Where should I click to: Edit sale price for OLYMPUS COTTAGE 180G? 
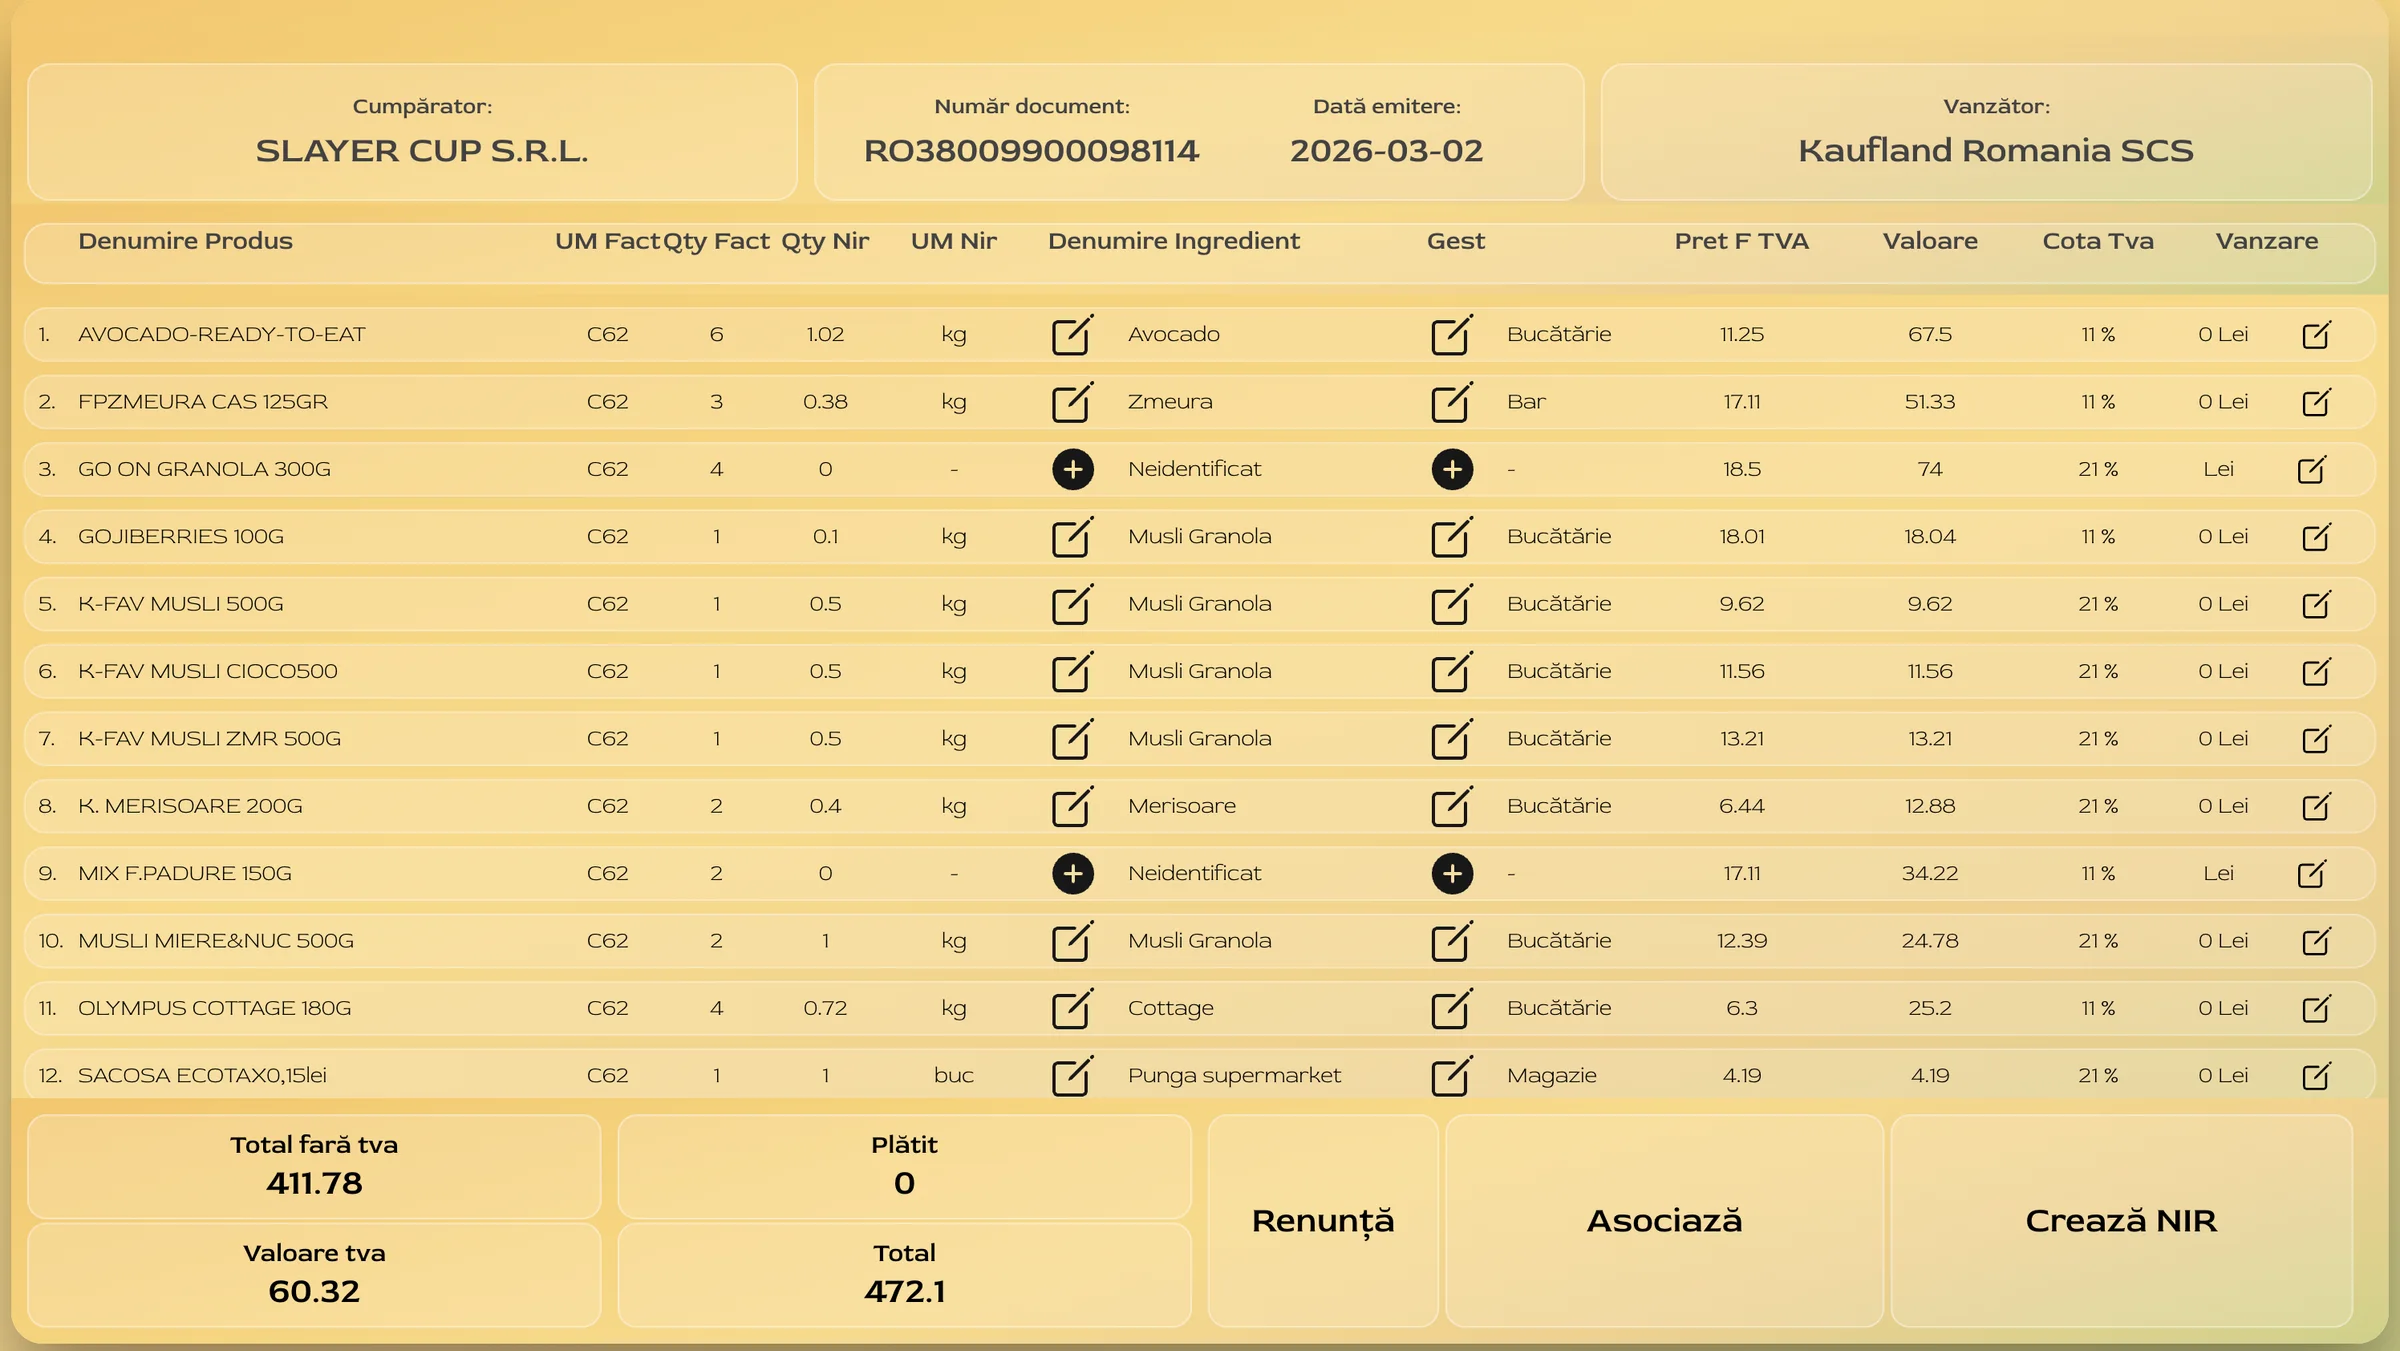pyautogui.click(x=2315, y=1008)
